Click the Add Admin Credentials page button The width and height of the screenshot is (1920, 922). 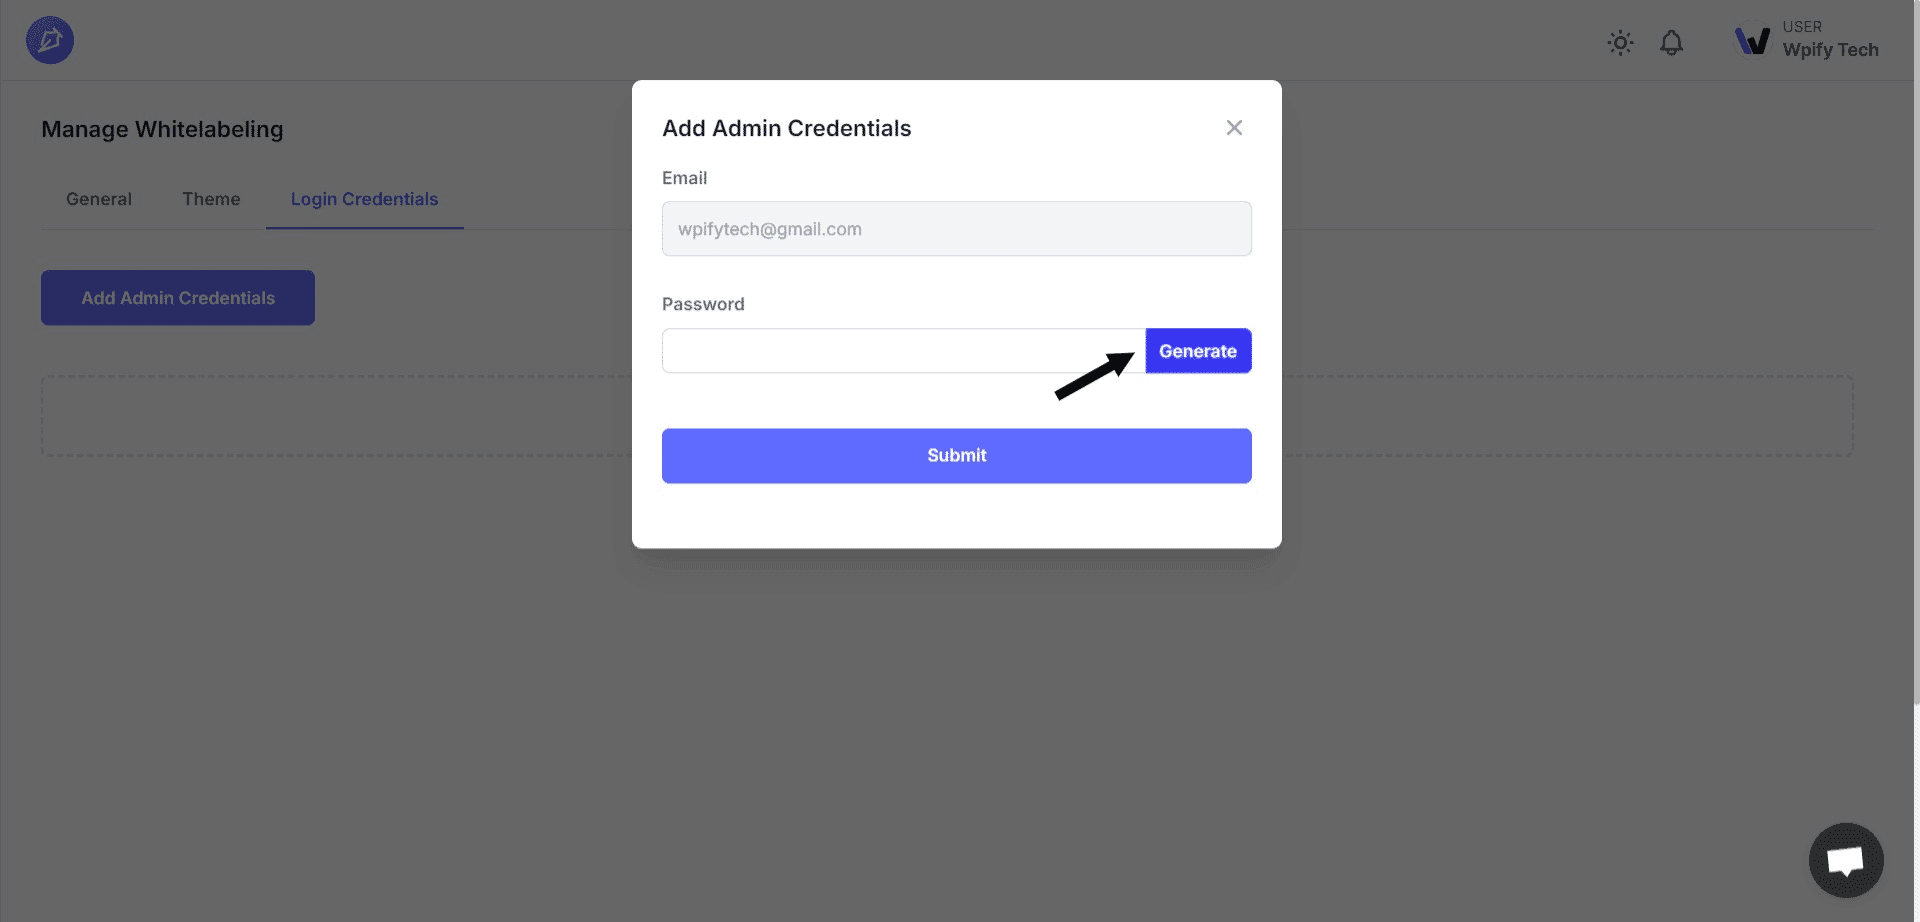178,298
